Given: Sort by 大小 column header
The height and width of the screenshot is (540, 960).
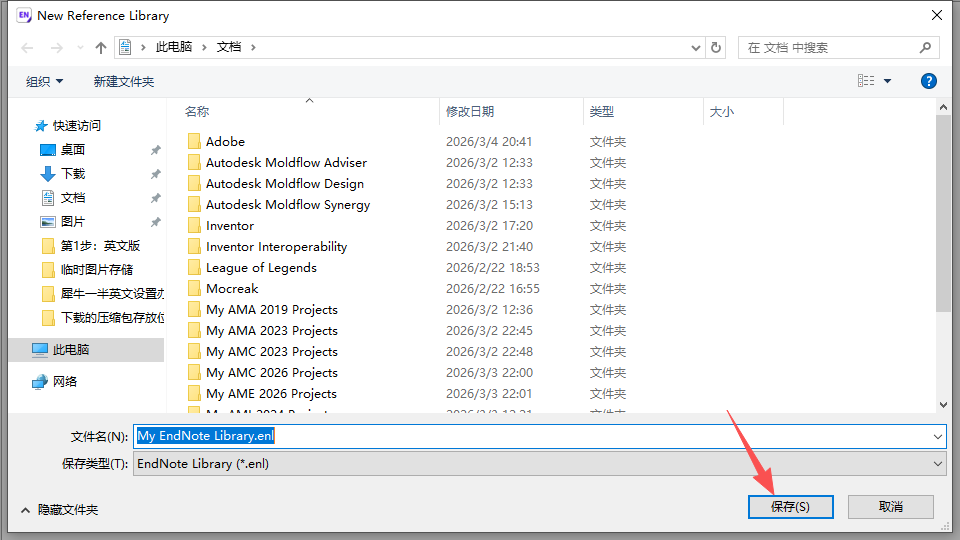Looking at the screenshot, I should [721, 111].
